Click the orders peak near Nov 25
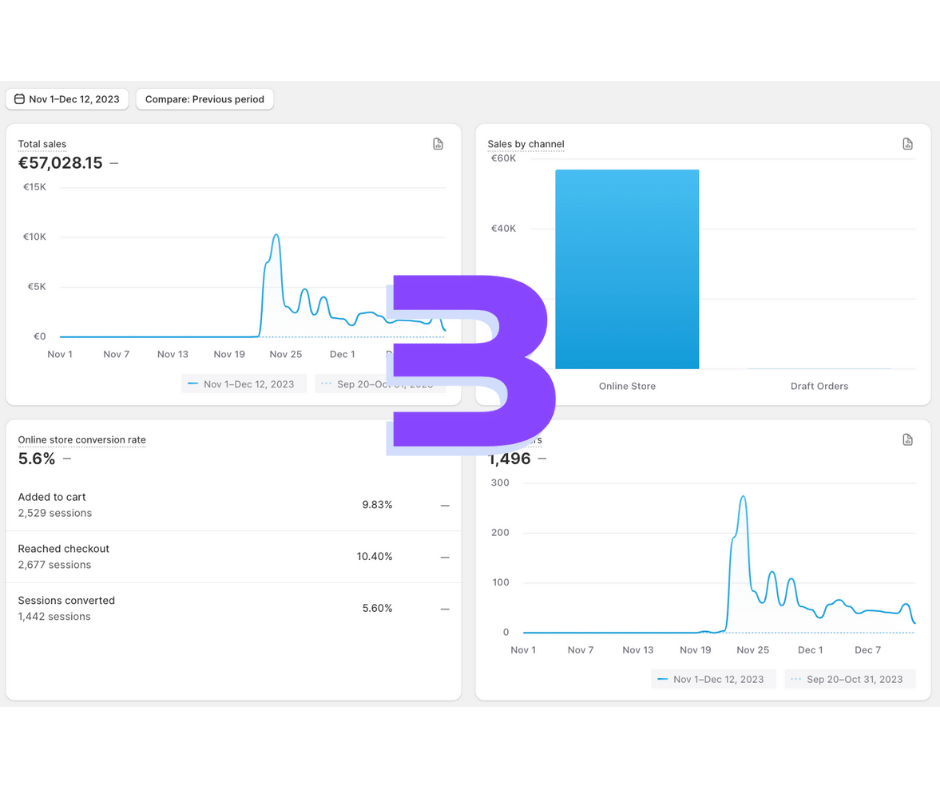Viewport: 940px width, 788px height. 743,497
